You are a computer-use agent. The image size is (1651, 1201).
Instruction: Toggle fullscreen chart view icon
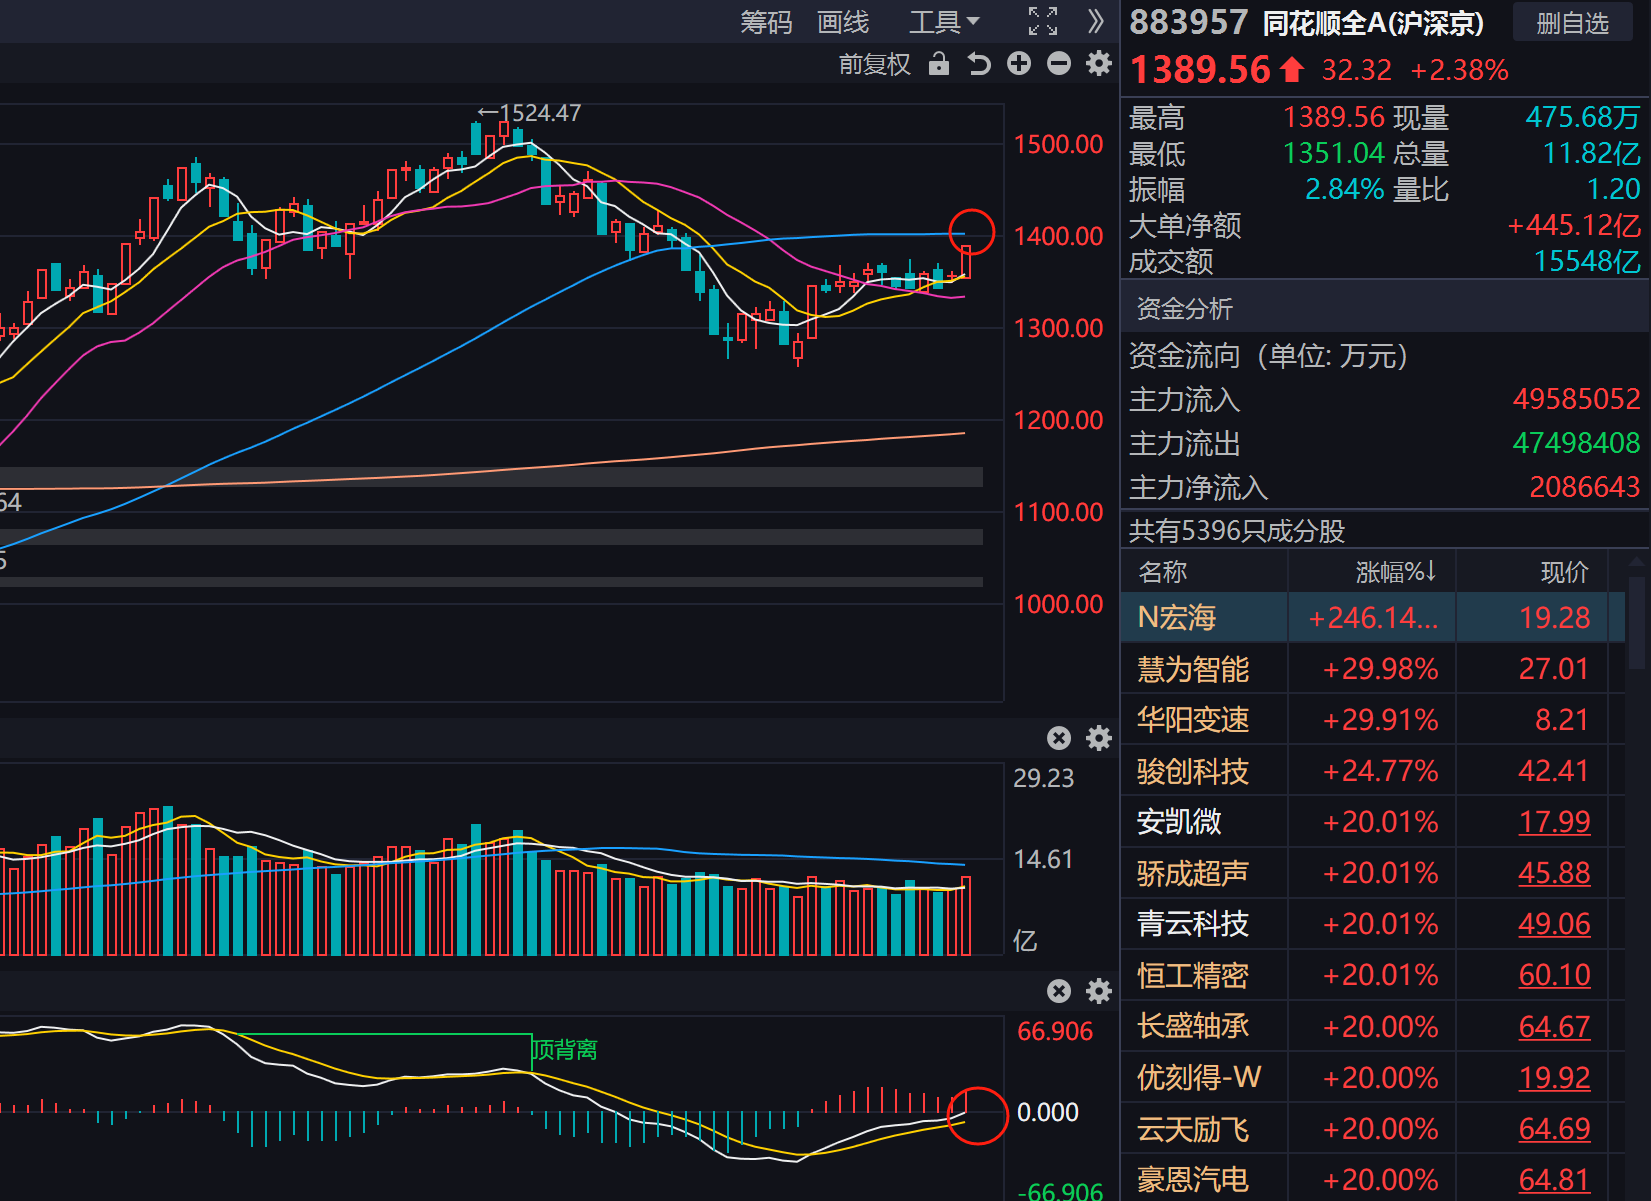[x=1042, y=21]
